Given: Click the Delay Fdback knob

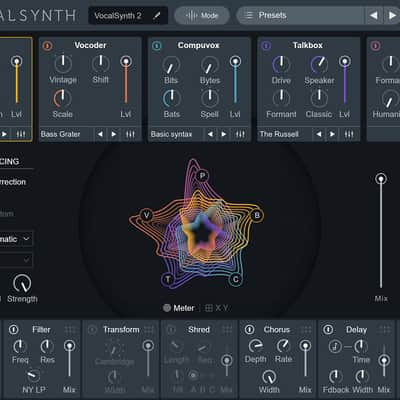Looking at the screenshot, I should pyautogui.click(x=335, y=377).
